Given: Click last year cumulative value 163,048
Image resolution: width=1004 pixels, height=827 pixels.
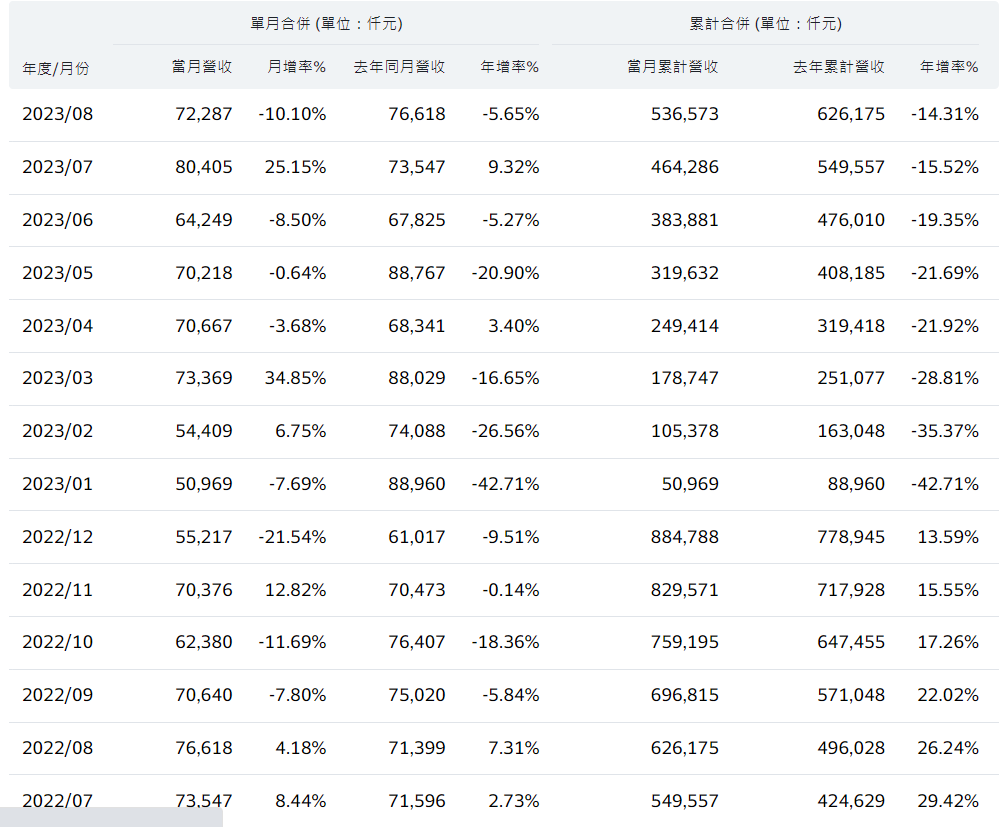Looking at the screenshot, I should click(851, 431).
